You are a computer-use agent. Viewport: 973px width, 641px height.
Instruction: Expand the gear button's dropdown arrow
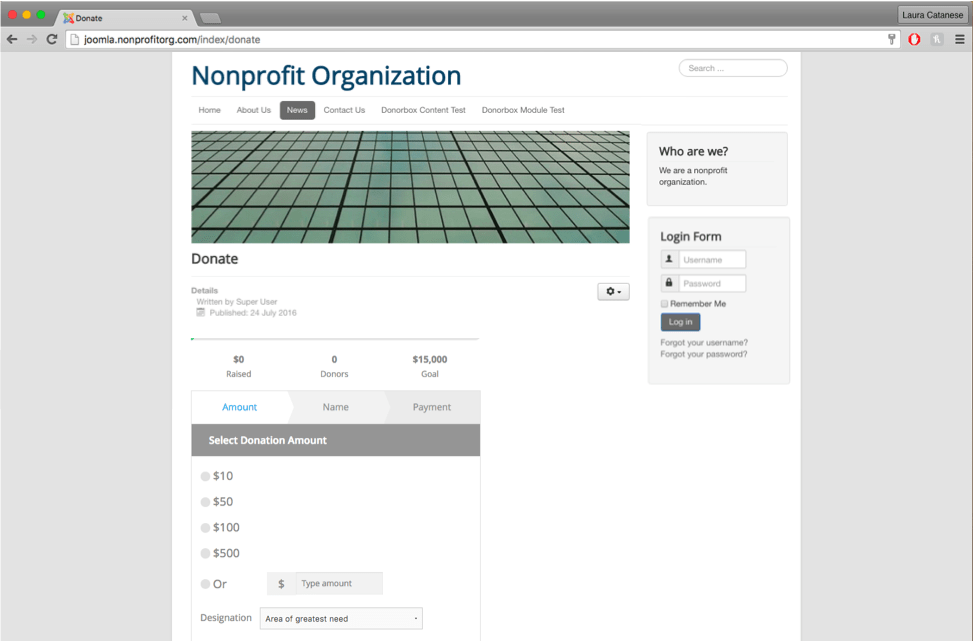[620, 291]
